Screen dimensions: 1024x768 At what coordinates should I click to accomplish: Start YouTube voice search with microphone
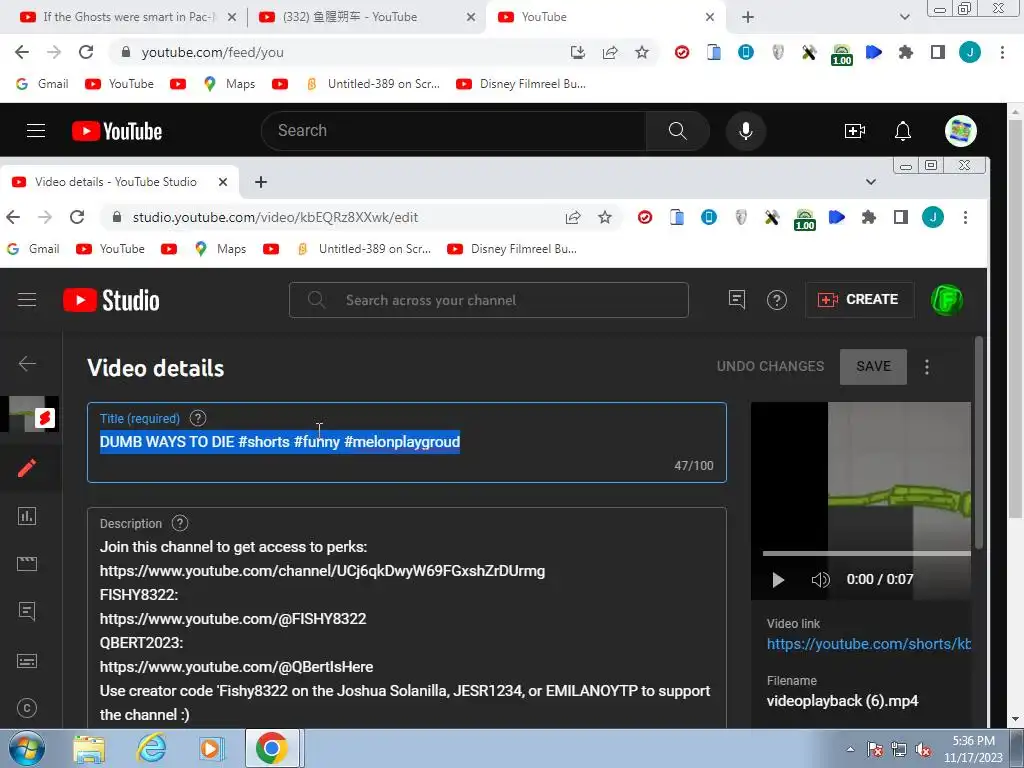click(x=745, y=131)
